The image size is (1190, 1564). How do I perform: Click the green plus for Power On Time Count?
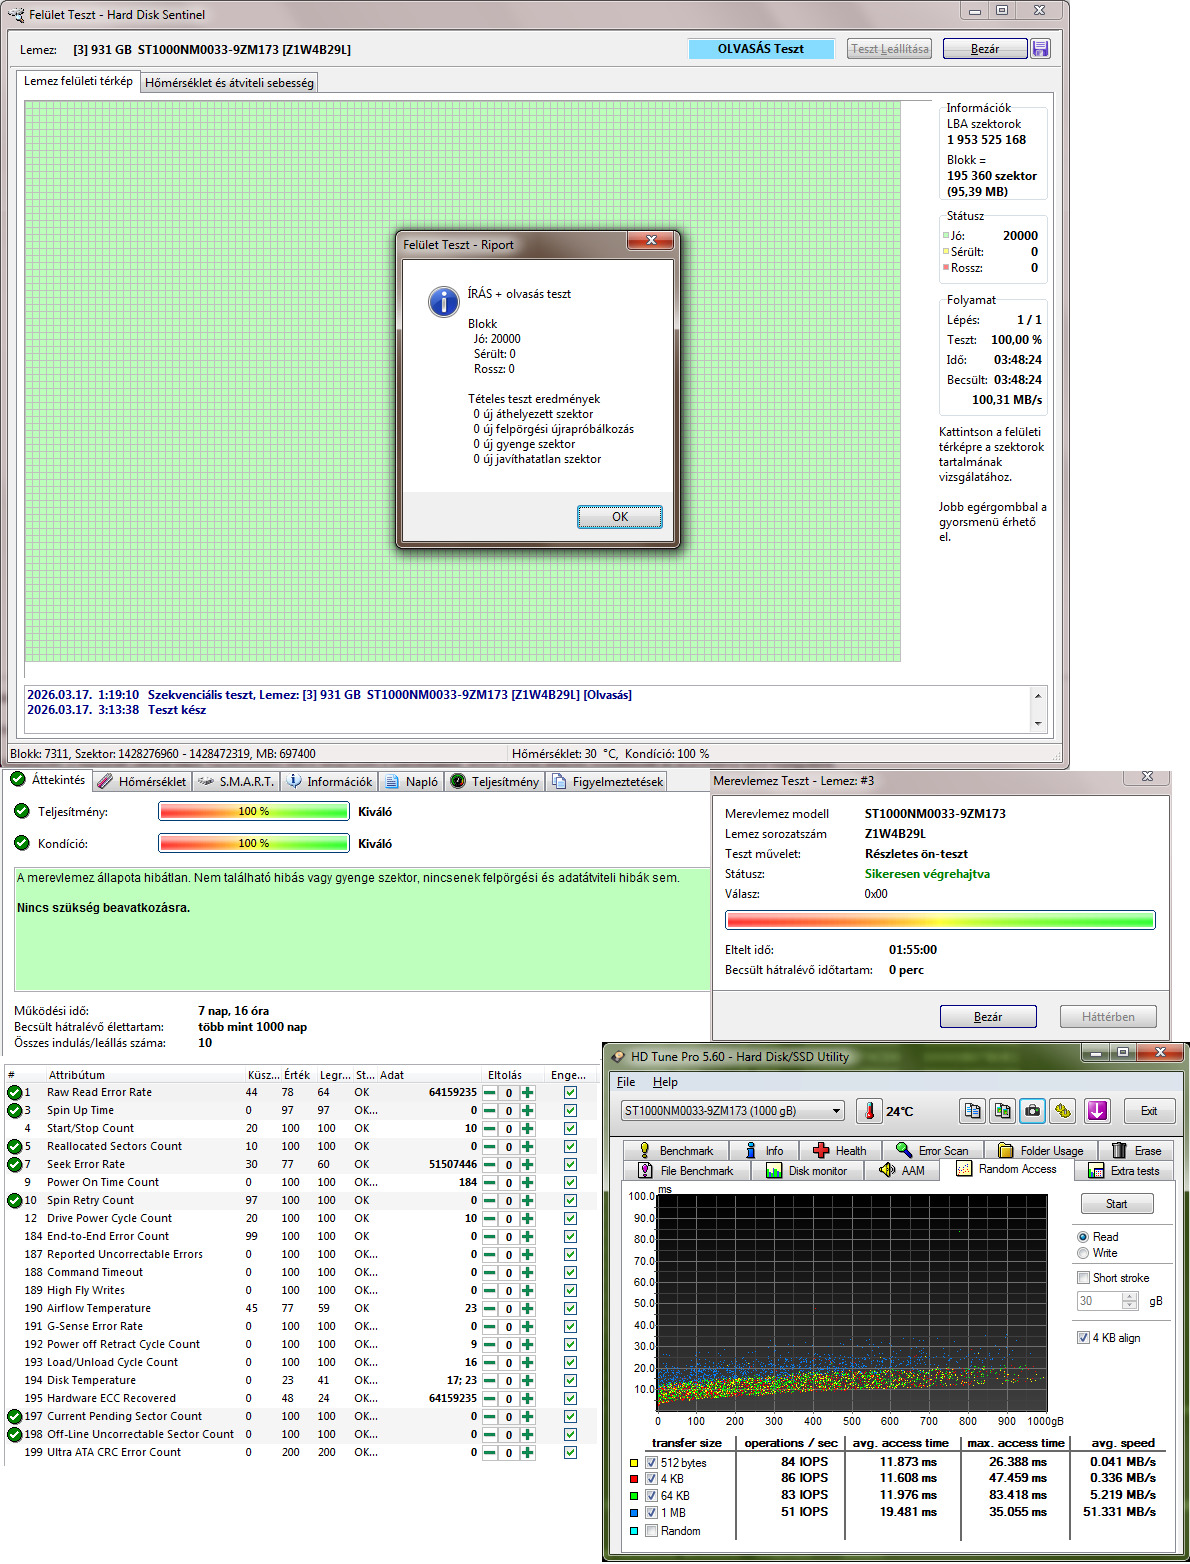click(527, 1183)
